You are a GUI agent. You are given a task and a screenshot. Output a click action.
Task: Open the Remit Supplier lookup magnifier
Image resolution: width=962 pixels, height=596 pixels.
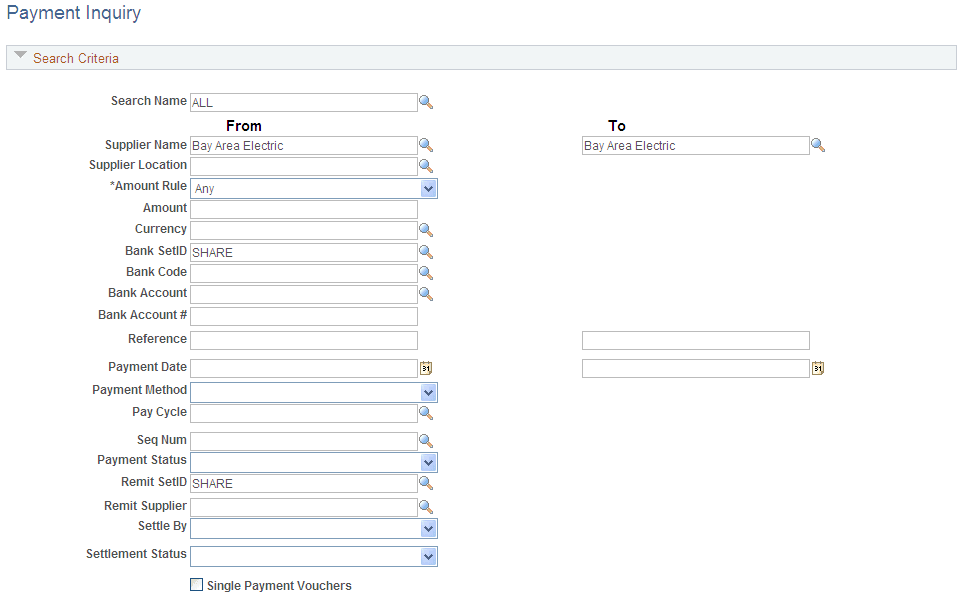point(426,506)
